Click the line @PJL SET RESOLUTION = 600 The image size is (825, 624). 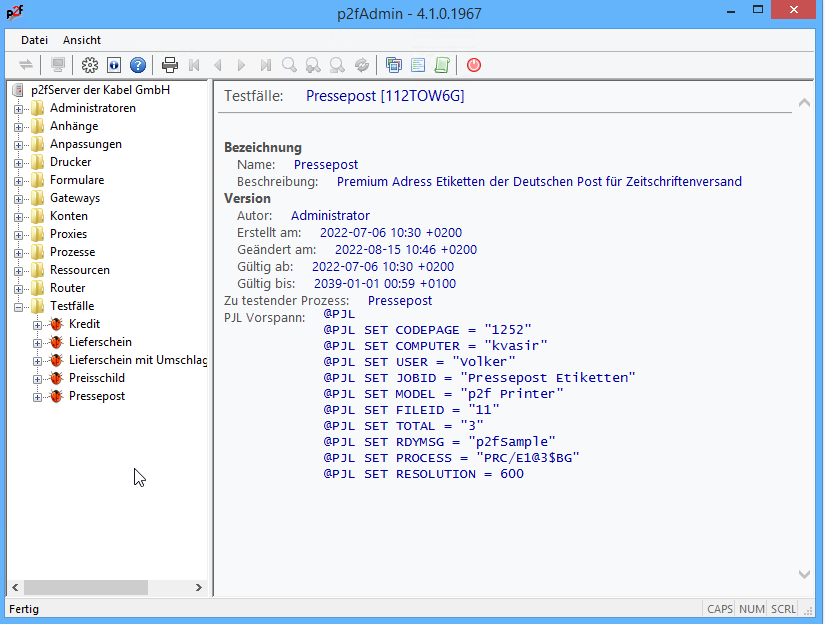[x=424, y=474]
